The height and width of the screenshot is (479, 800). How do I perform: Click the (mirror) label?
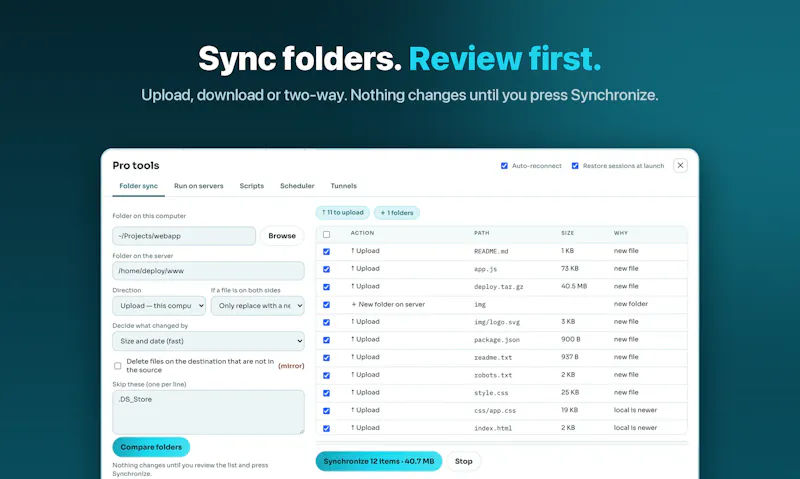[x=291, y=366]
